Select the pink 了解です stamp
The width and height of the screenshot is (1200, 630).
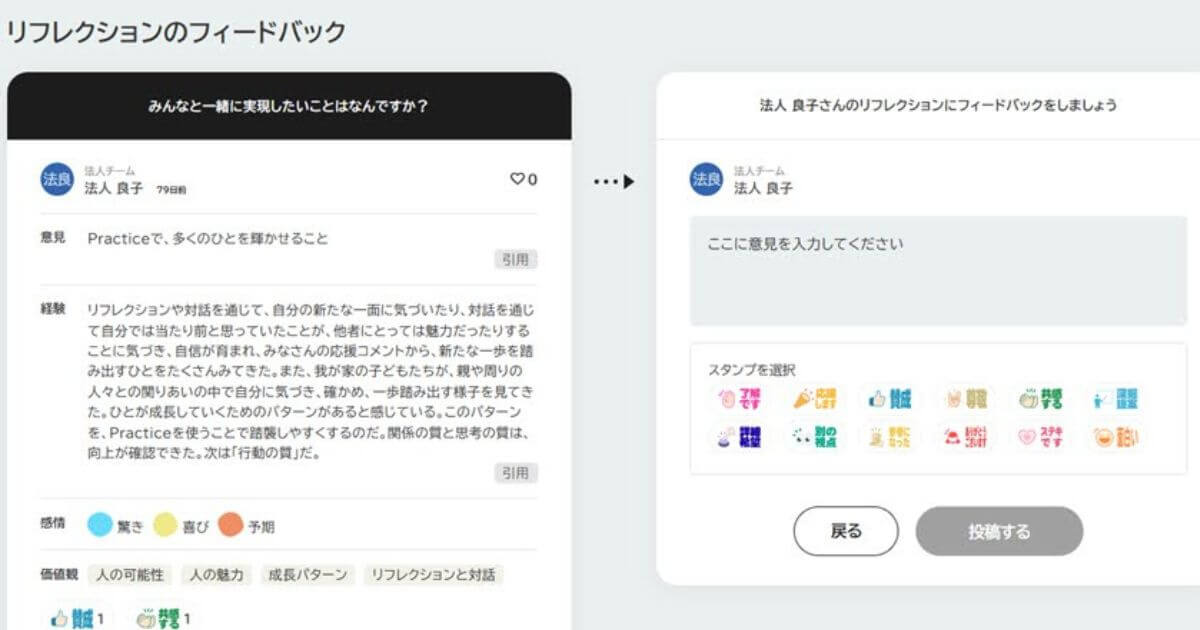coord(740,399)
